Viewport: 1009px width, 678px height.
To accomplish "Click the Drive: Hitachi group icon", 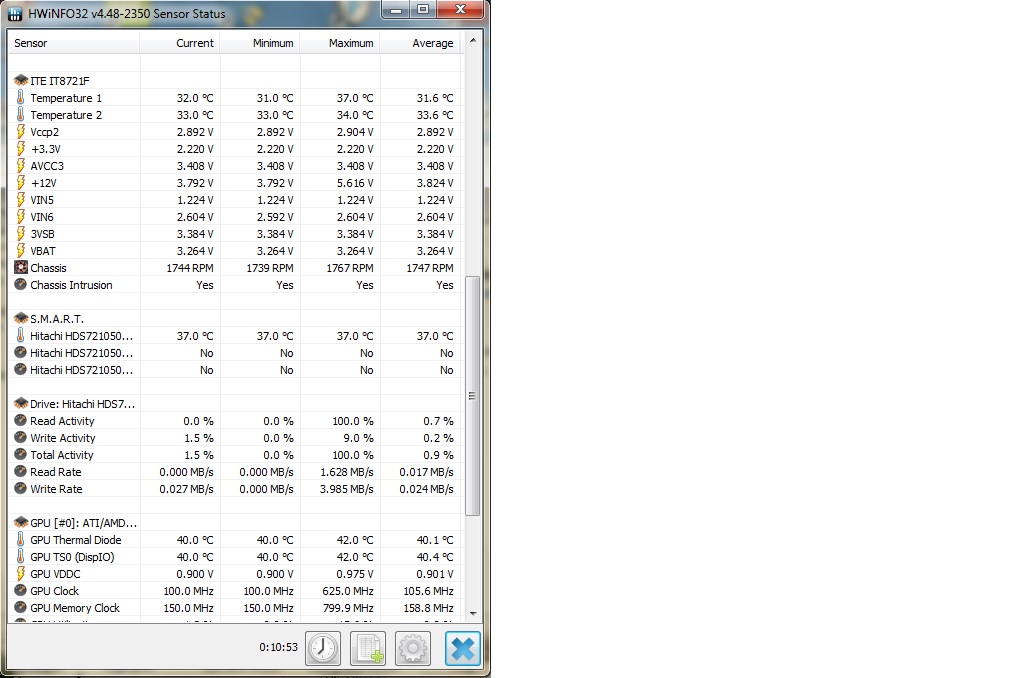I will point(21,403).
